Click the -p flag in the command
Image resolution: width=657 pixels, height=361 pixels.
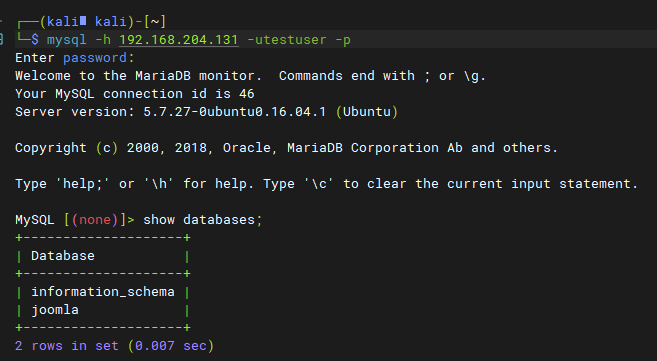tap(343, 40)
